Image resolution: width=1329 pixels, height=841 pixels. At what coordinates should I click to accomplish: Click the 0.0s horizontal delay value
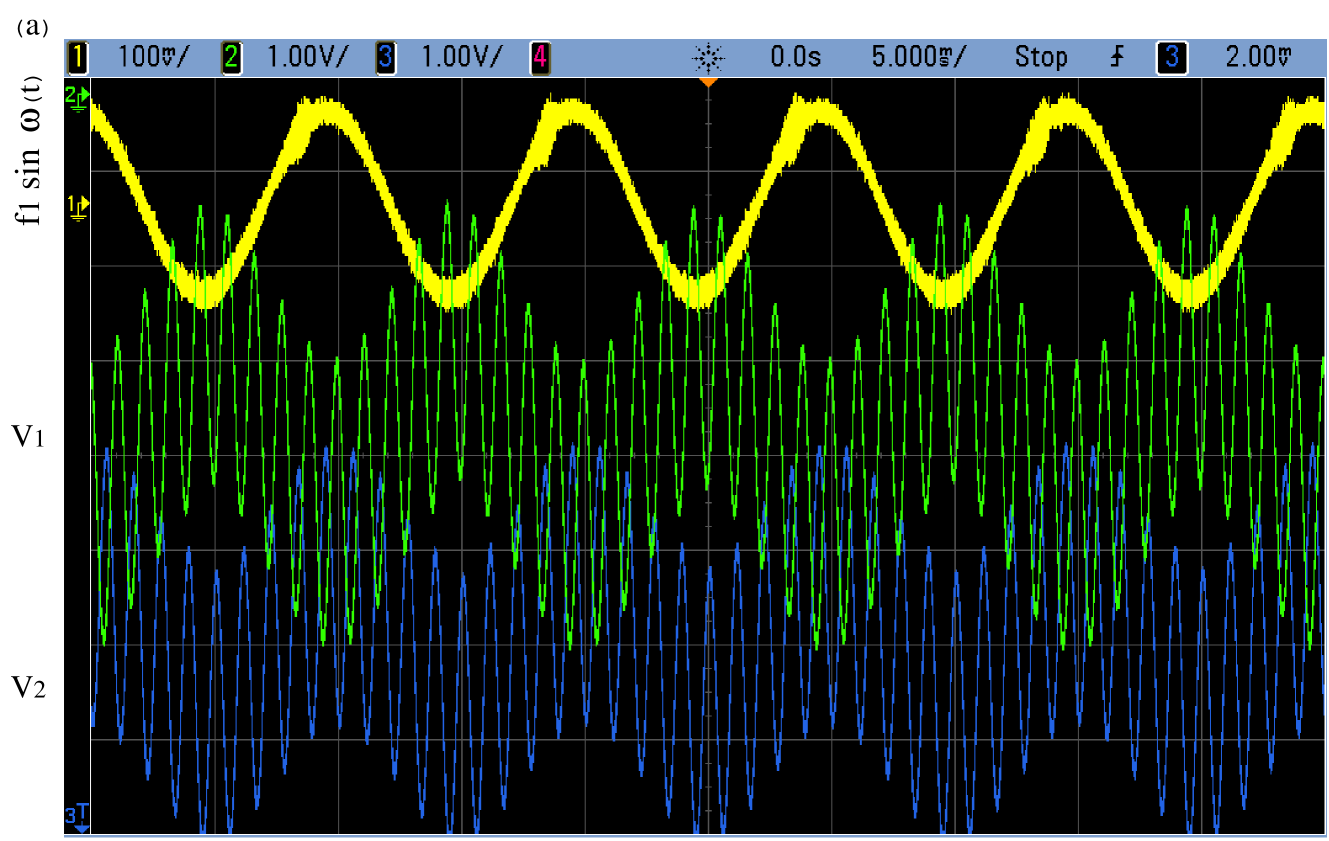[x=796, y=58]
